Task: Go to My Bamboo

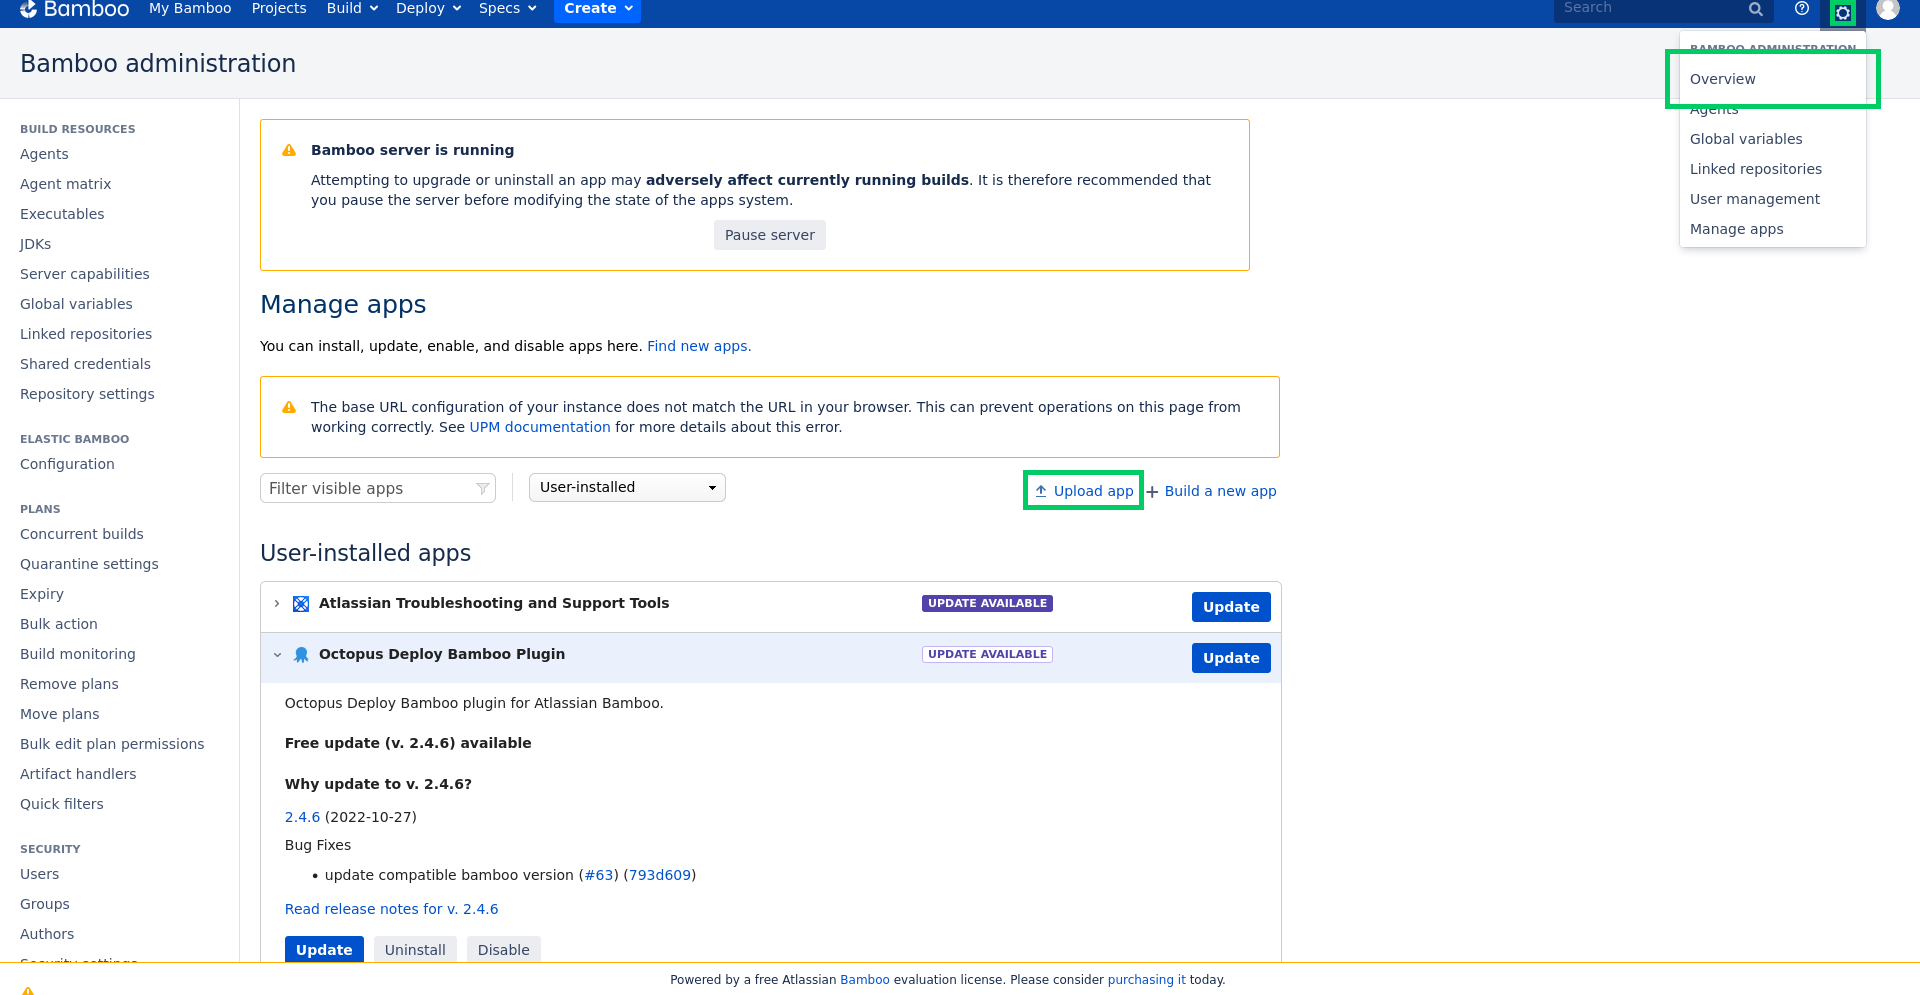Action: [x=190, y=8]
